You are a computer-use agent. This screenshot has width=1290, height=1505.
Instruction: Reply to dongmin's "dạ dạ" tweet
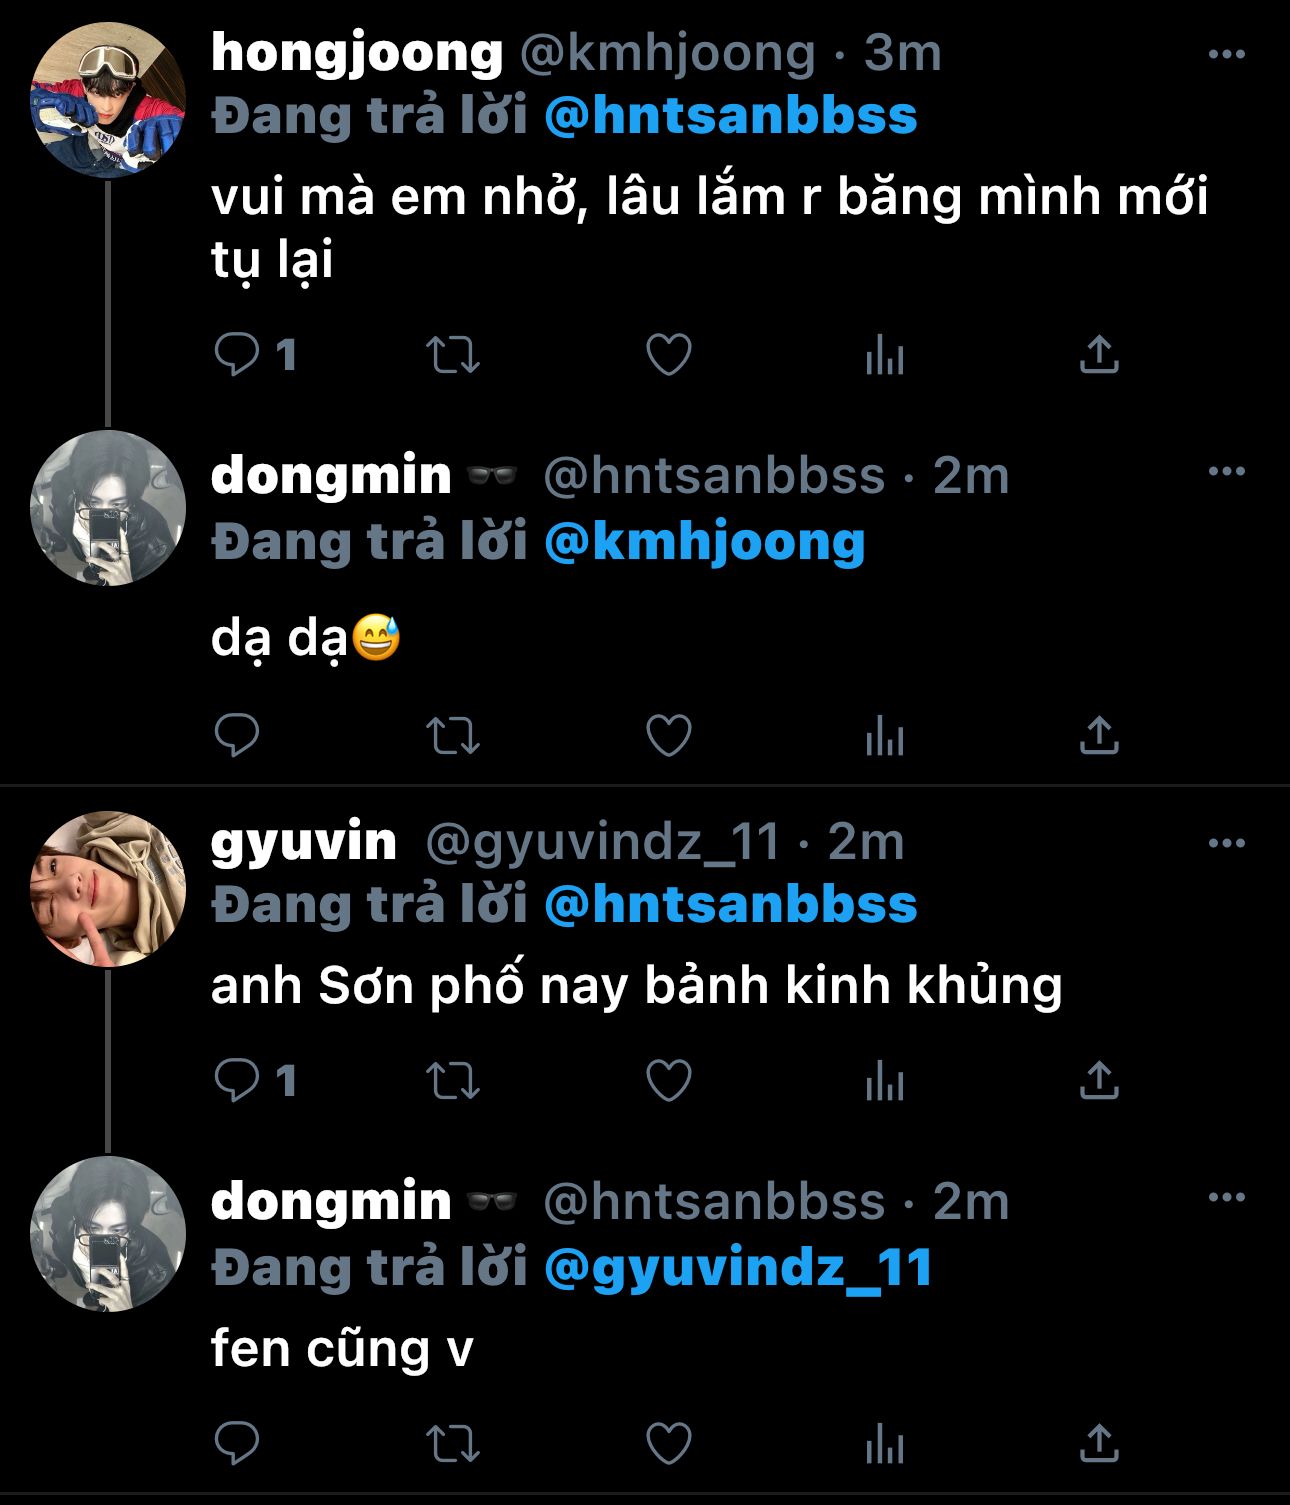tap(238, 736)
